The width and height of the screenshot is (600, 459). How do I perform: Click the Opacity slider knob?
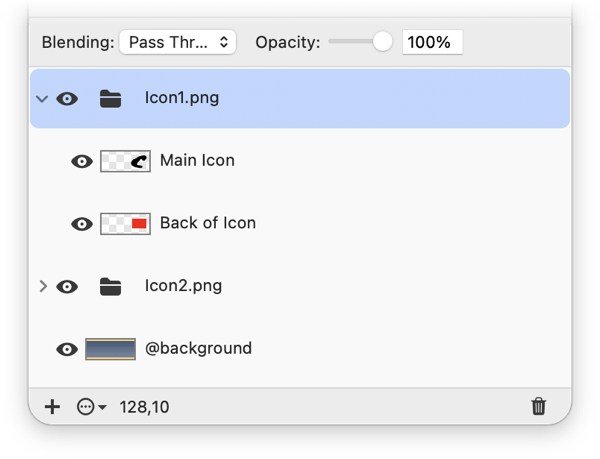pyautogui.click(x=382, y=42)
